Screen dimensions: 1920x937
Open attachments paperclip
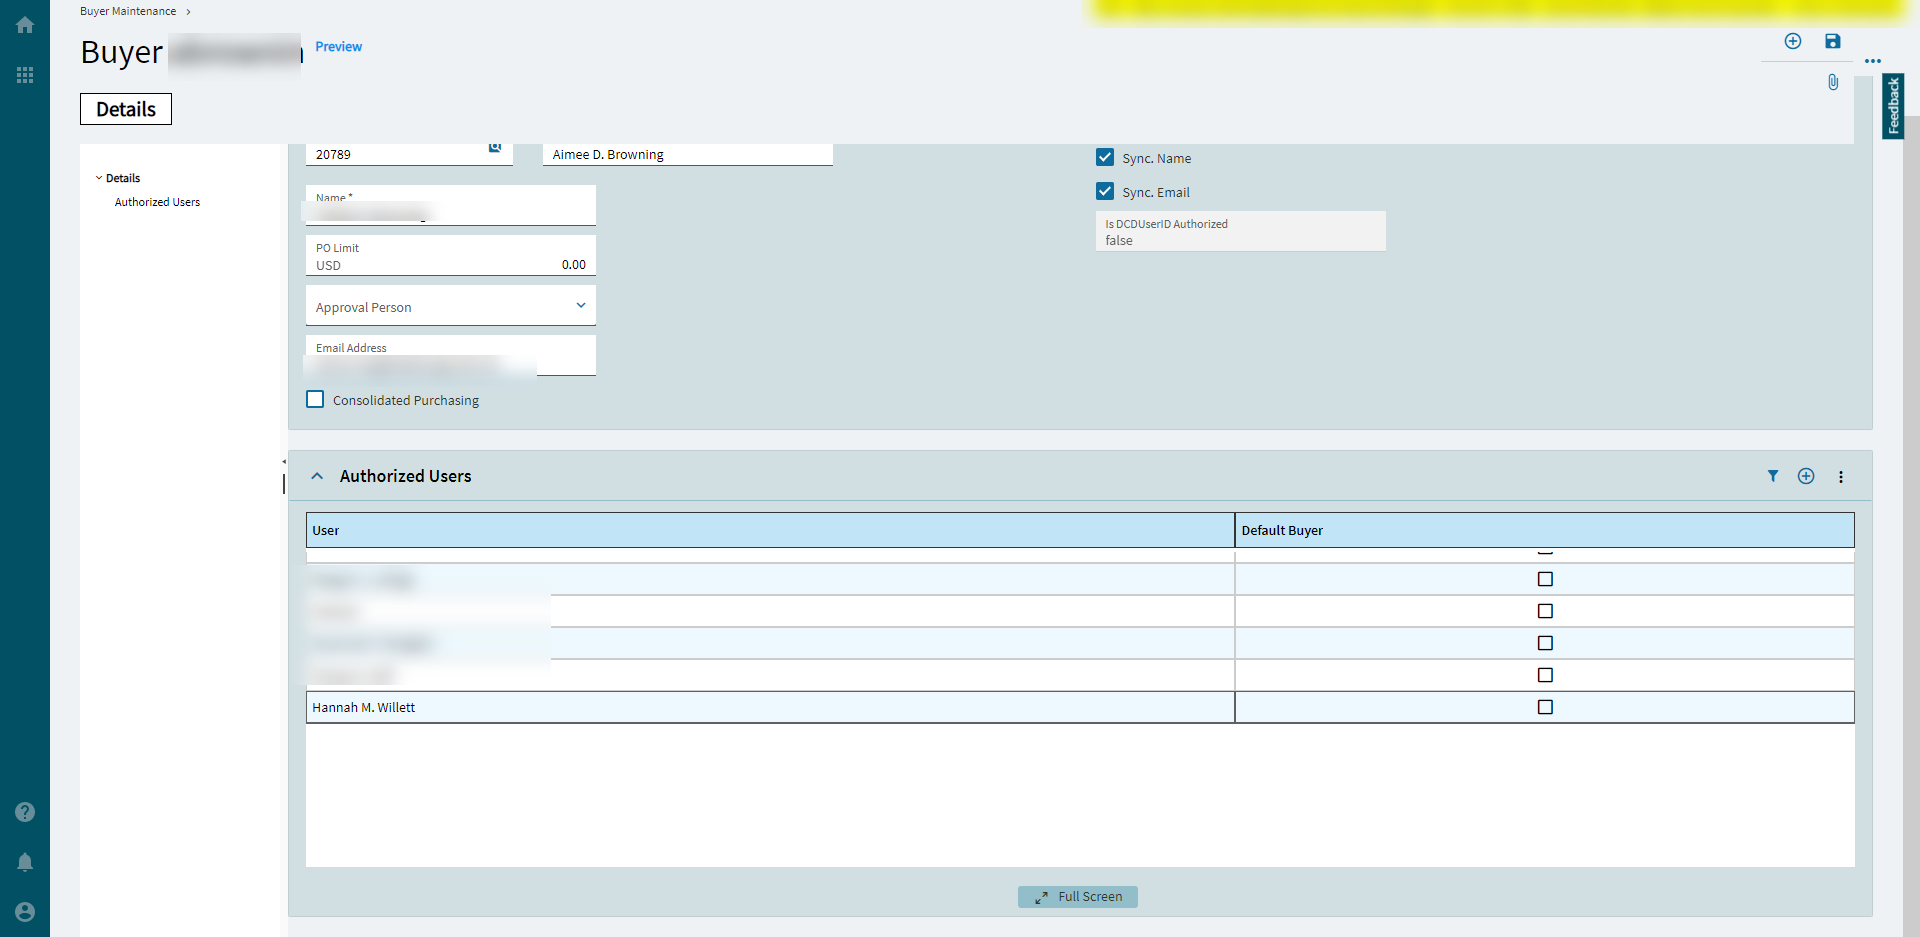1833,82
